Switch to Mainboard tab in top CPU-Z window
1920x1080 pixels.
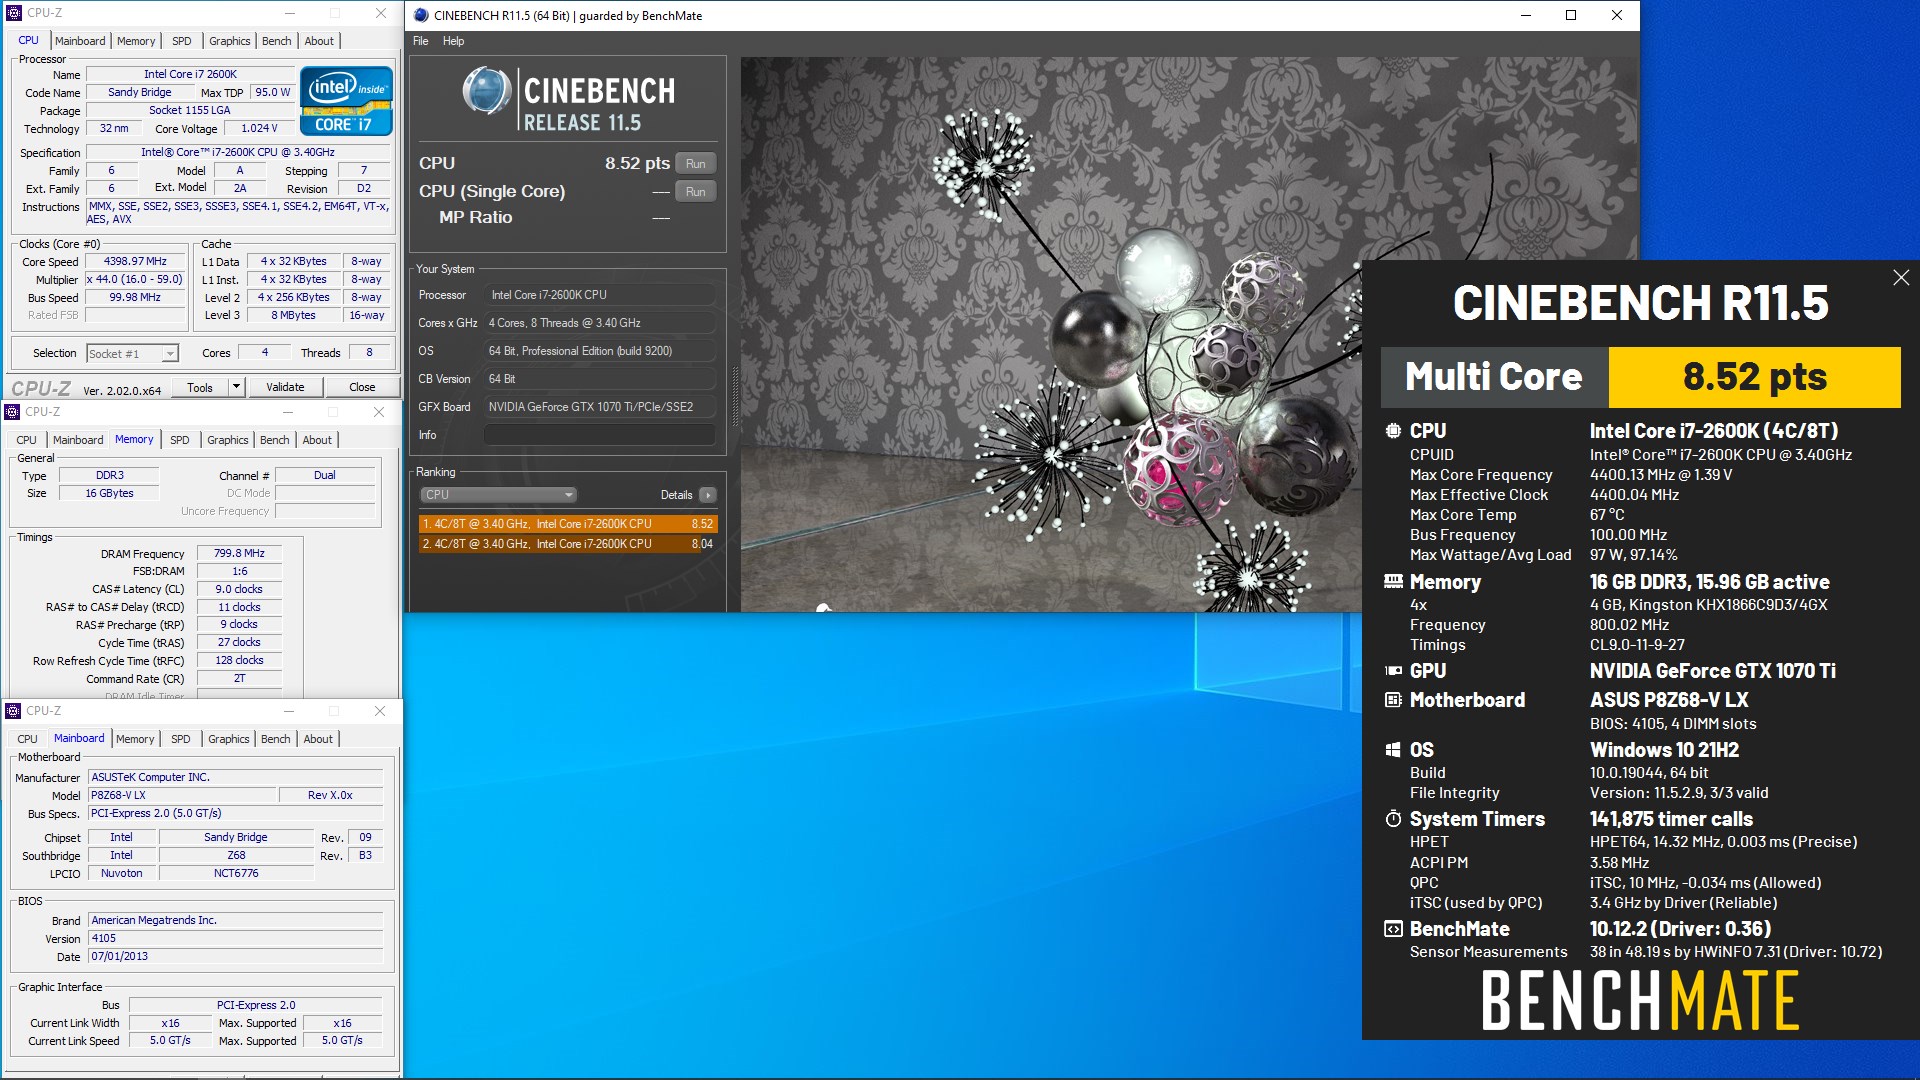coord(80,41)
